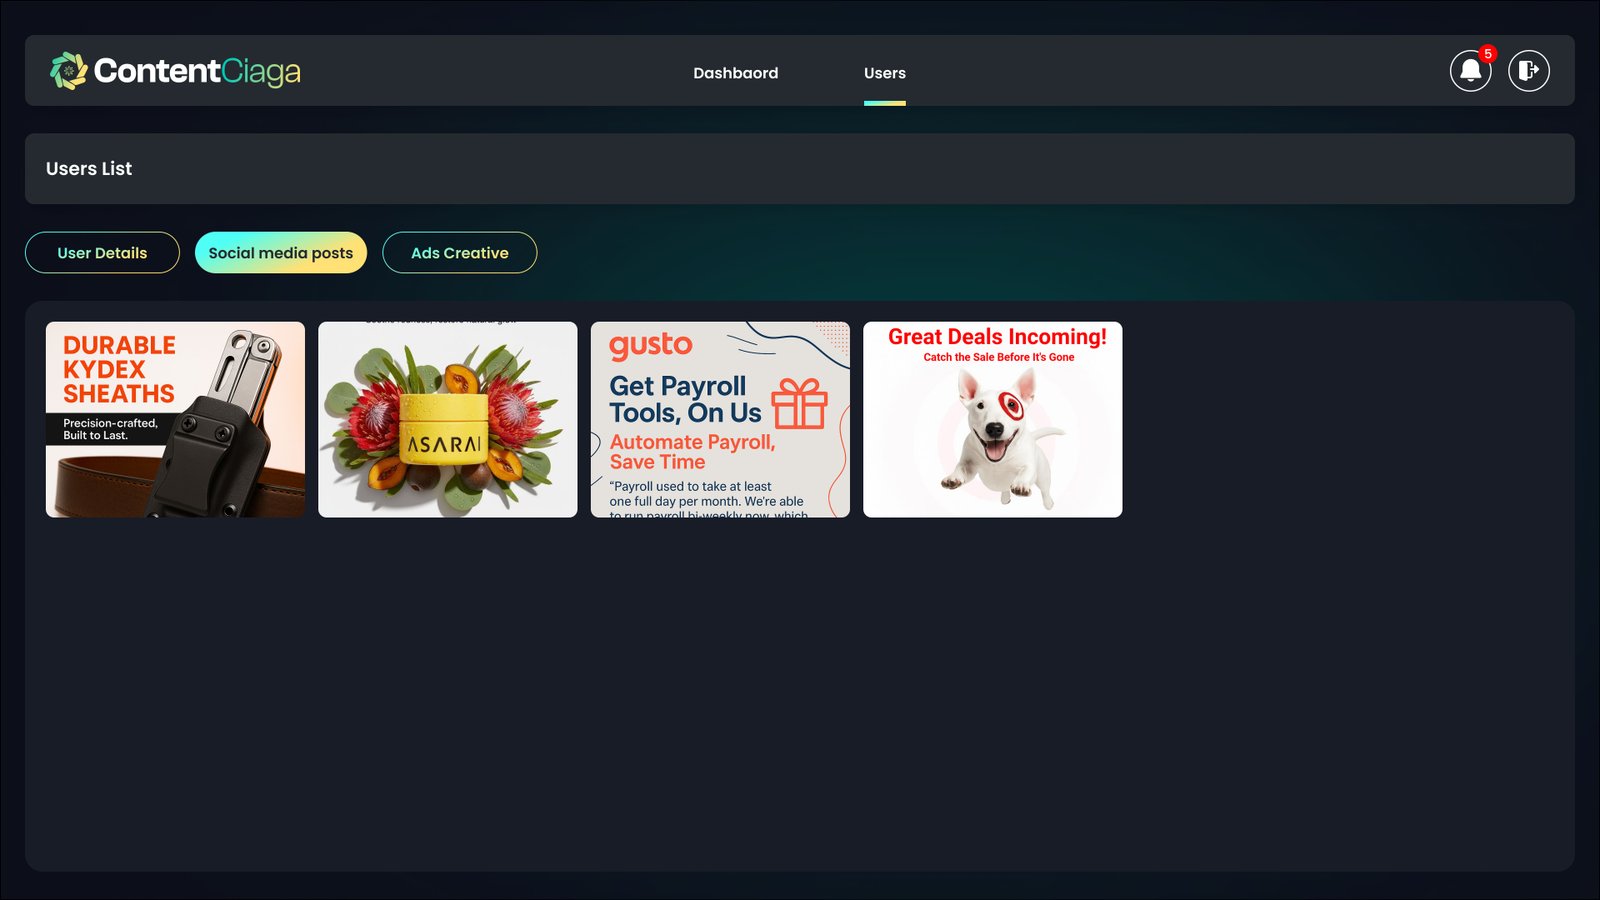Select the Social media posts tab
Image resolution: width=1600 pixels, height=900 pixels.
[x=281, y=253]
